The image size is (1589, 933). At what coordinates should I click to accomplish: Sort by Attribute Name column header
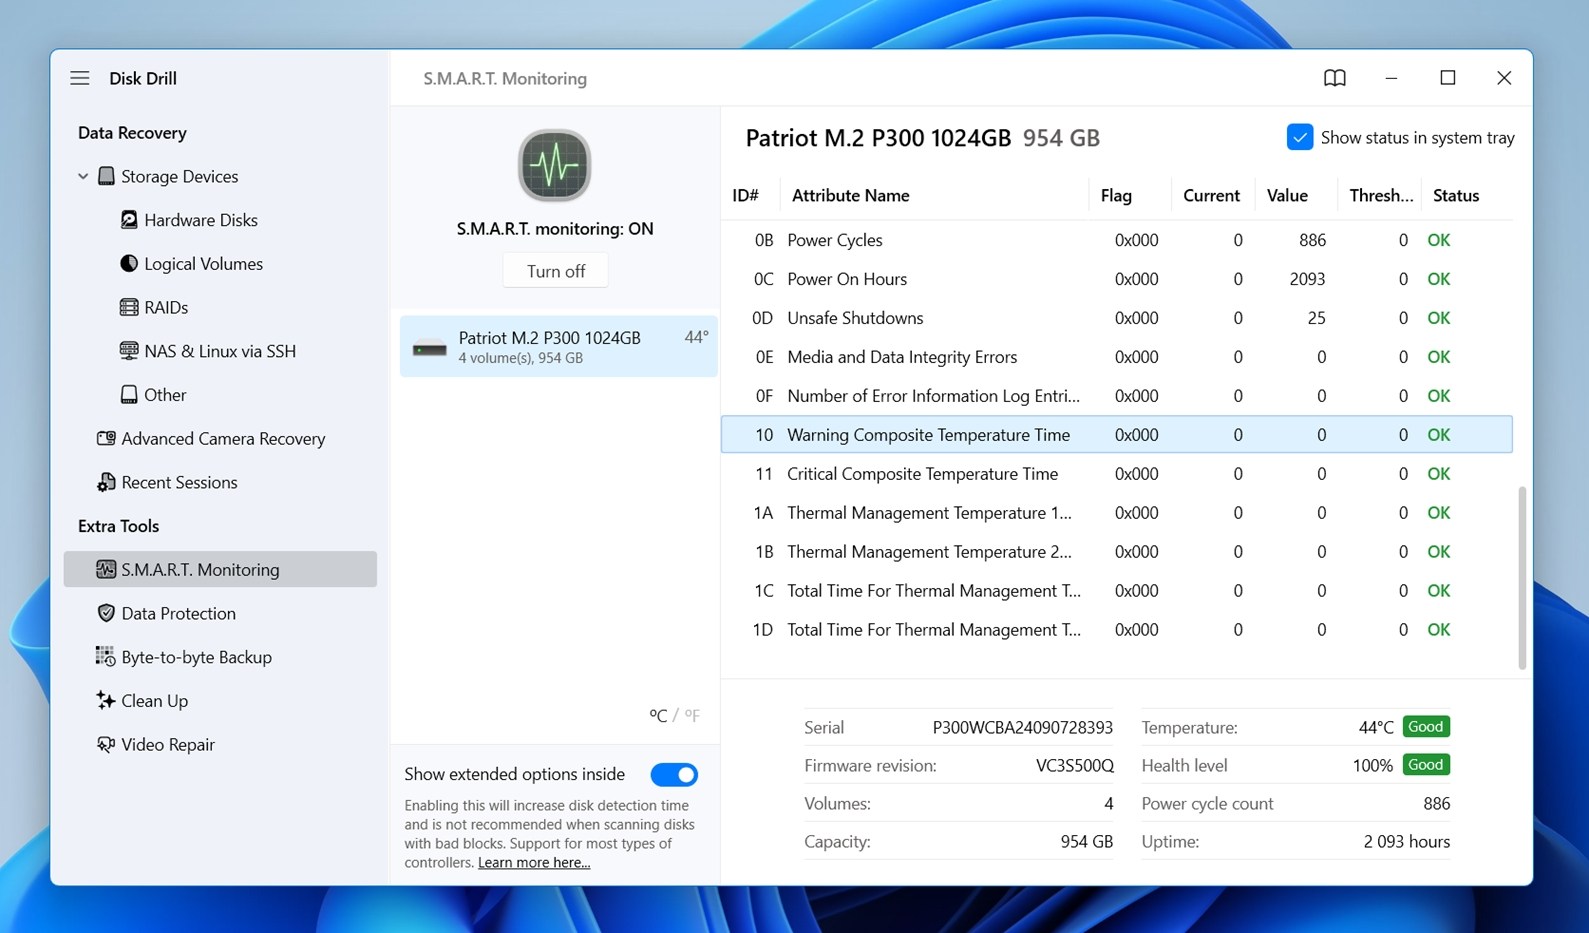pyautogui.click(x=851, y=195)
